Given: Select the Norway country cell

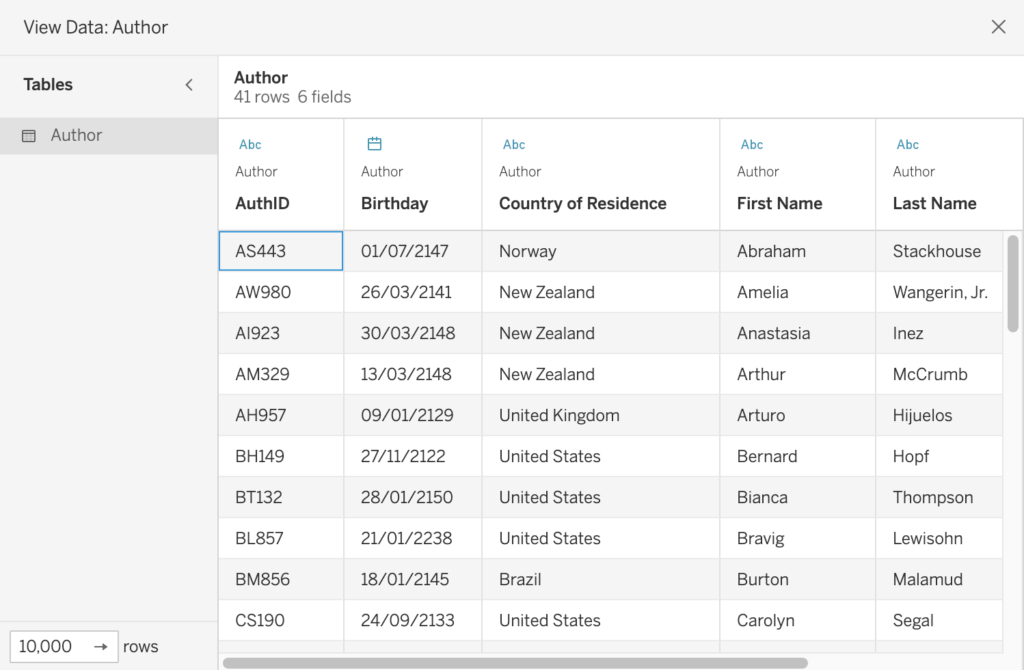Looking at the screenshot, I should 528,251.
